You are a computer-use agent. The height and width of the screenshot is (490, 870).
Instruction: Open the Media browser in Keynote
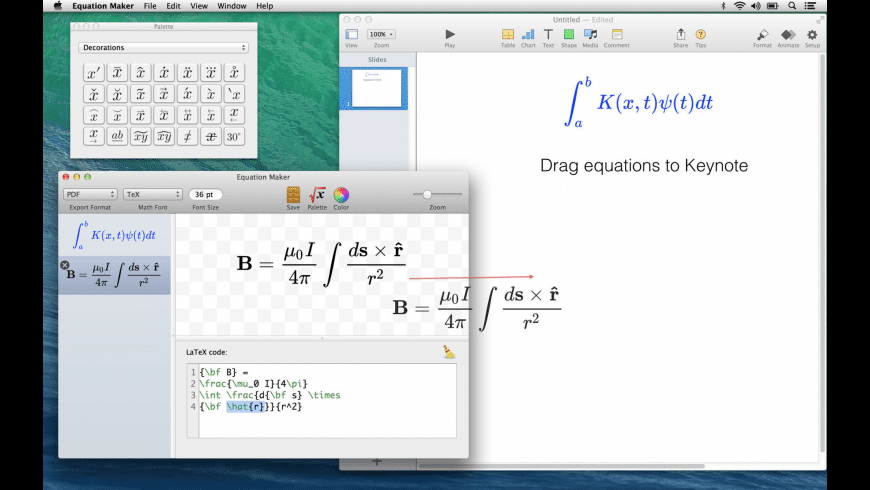click(590, 34)
